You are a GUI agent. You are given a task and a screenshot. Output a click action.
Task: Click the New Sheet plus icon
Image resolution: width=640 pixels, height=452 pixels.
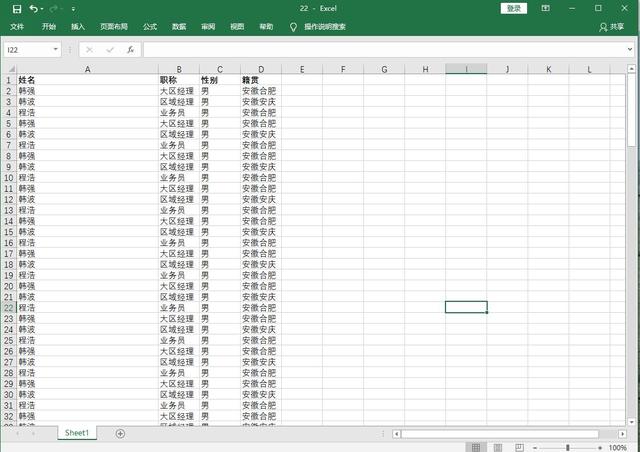pyautogui.click(x=120, y=434)
